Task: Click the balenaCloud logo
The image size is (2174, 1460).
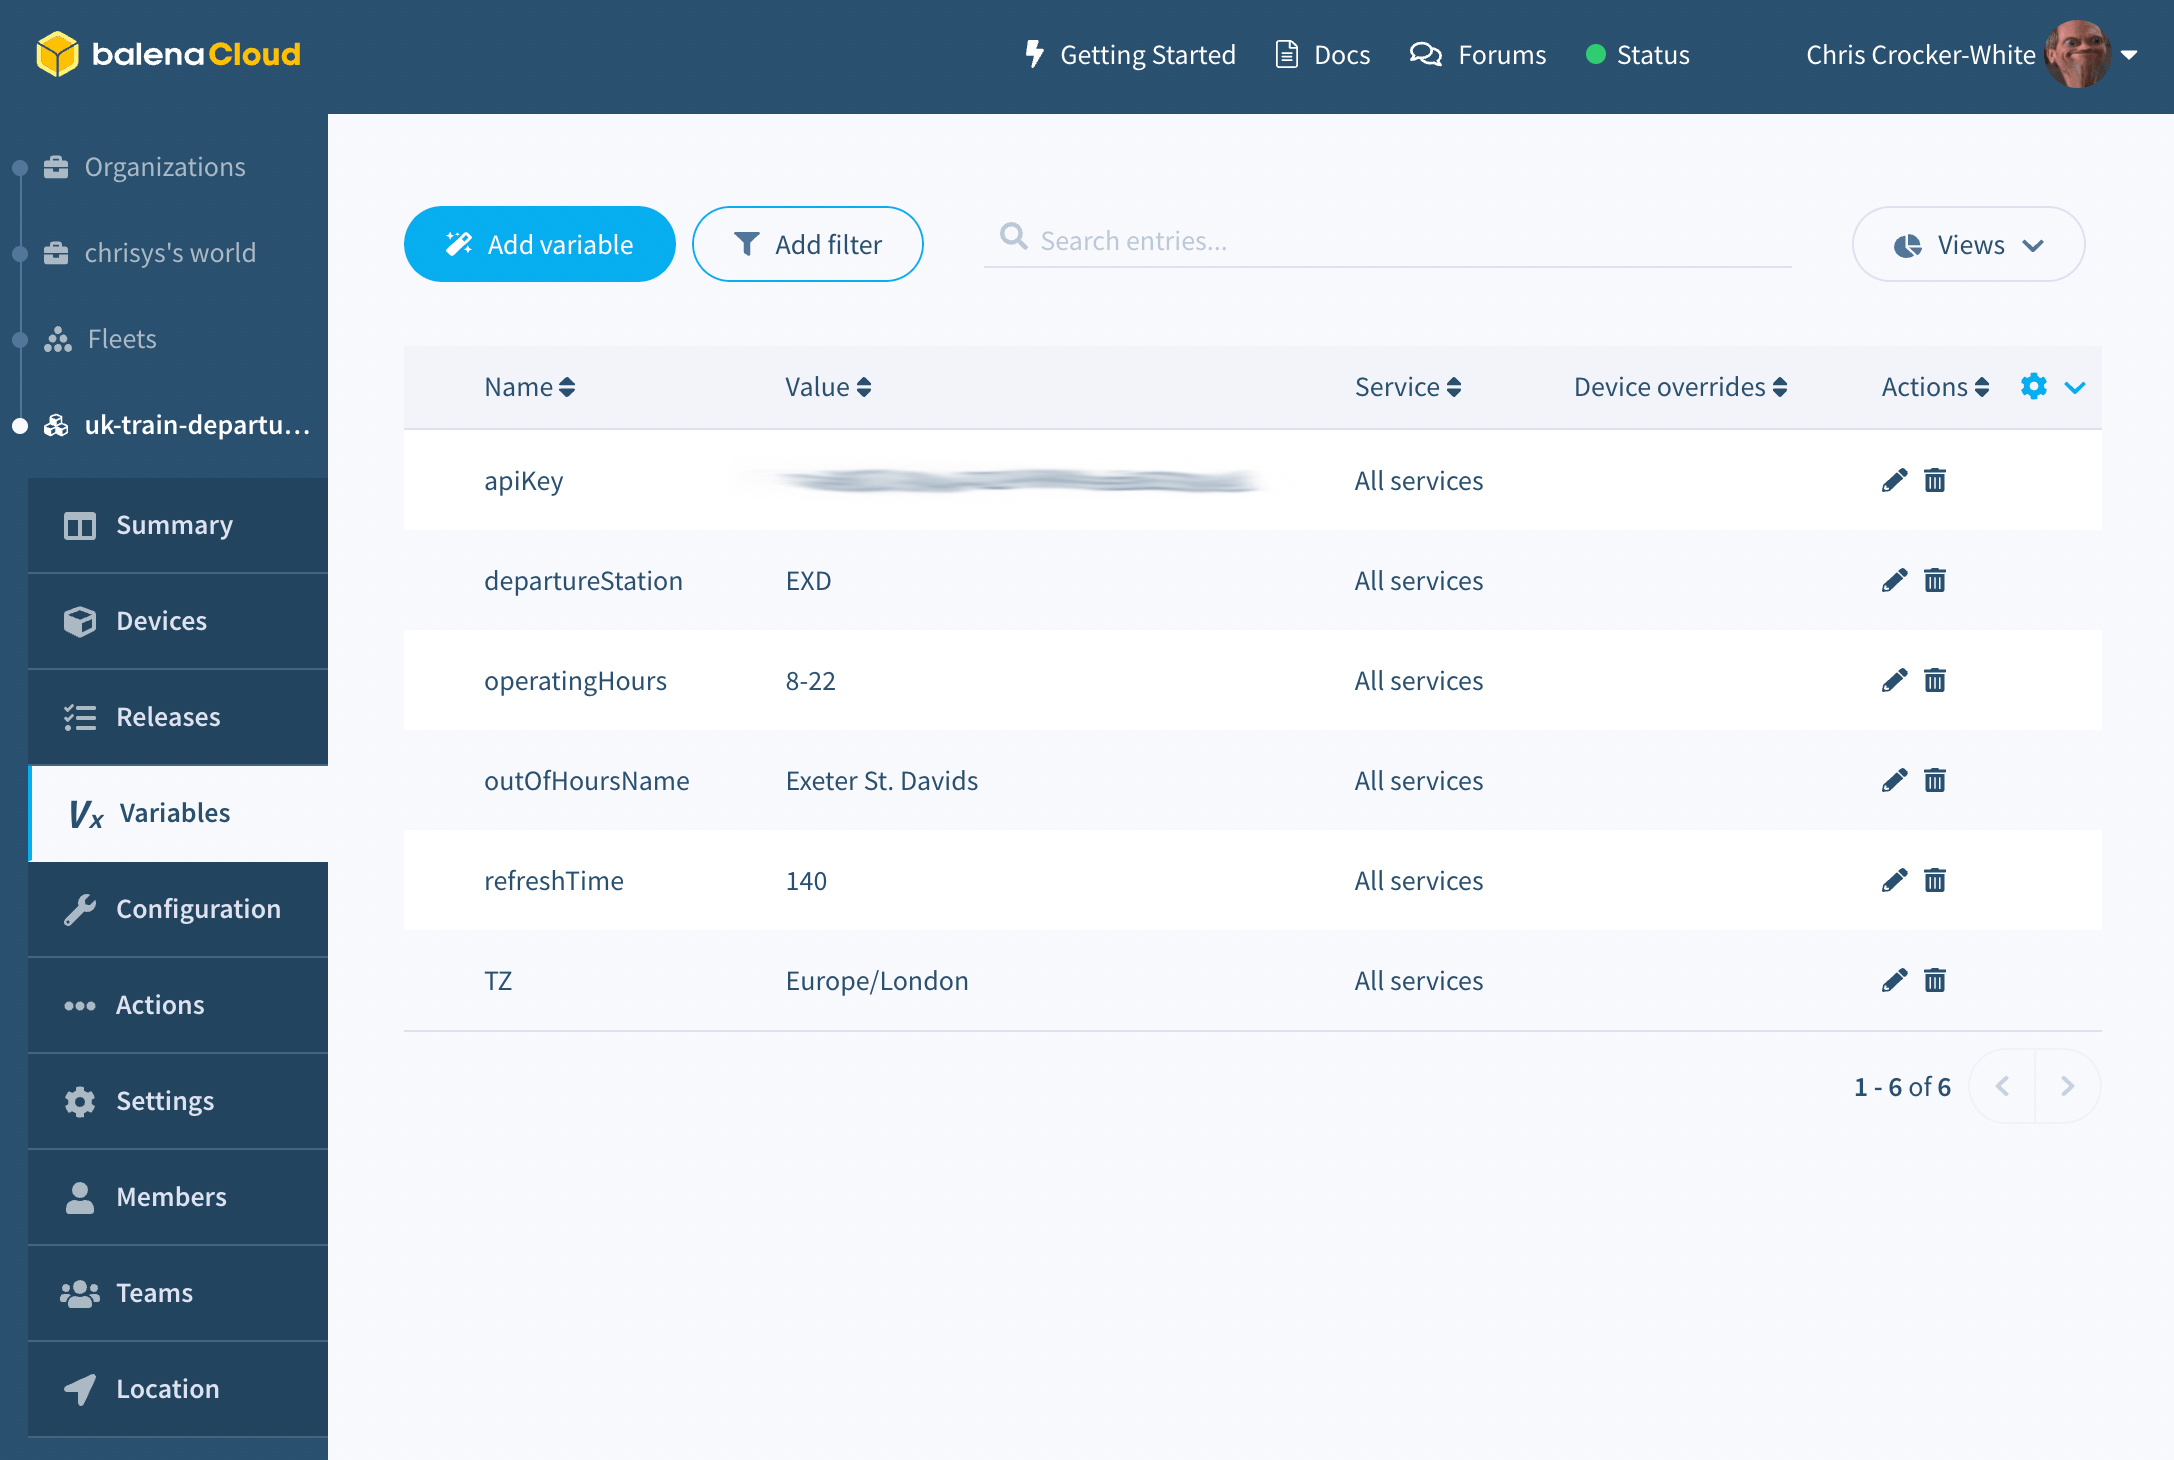Action: tap(168, 54)
